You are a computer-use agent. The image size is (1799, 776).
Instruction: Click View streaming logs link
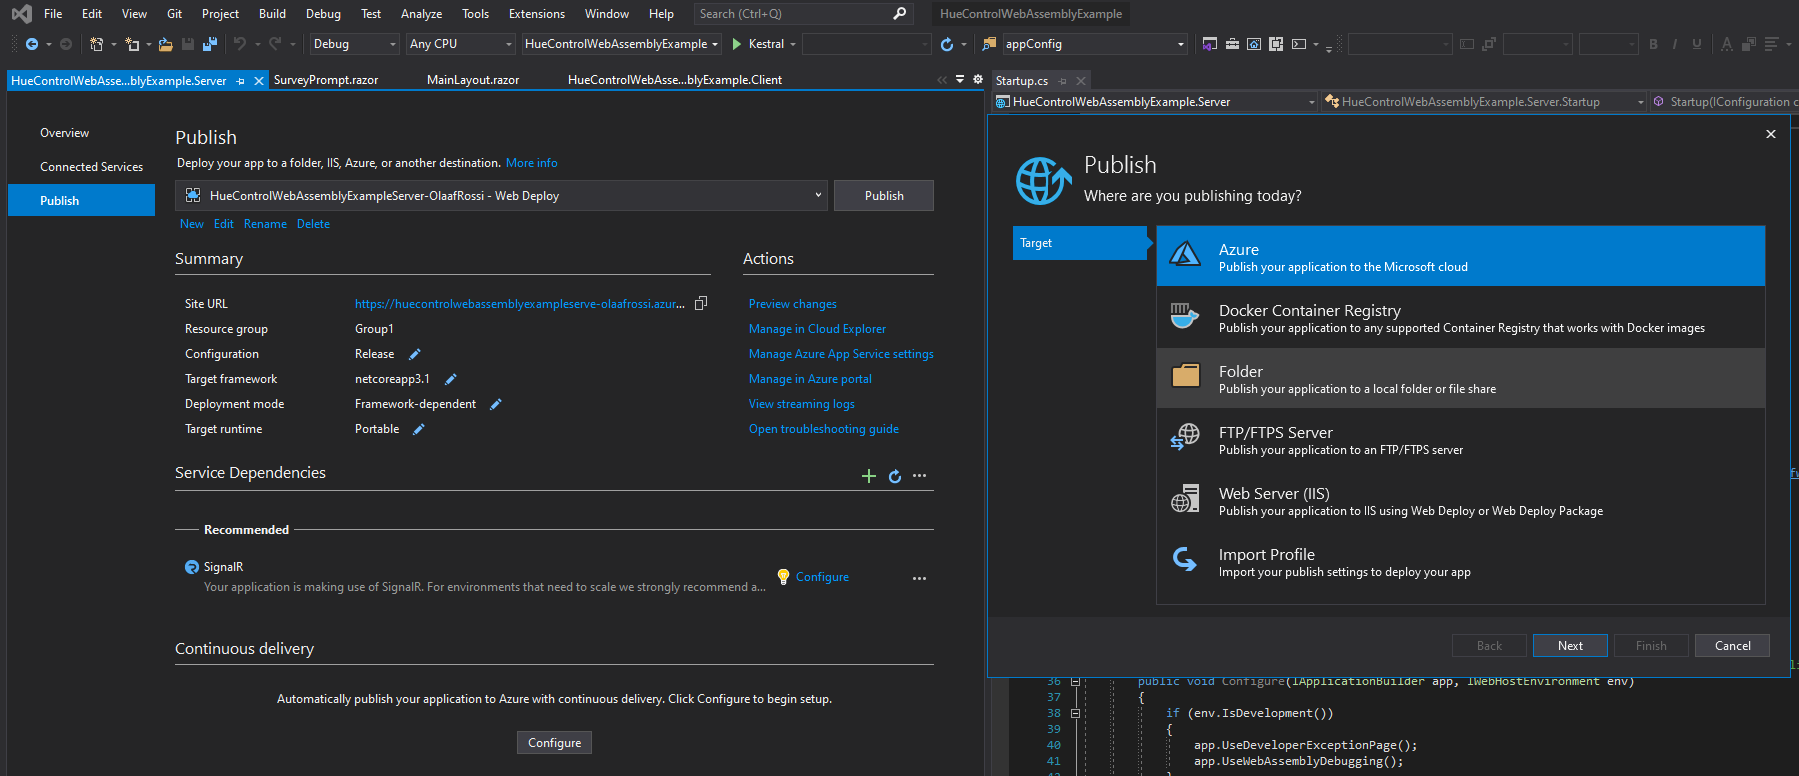(802, 404)
